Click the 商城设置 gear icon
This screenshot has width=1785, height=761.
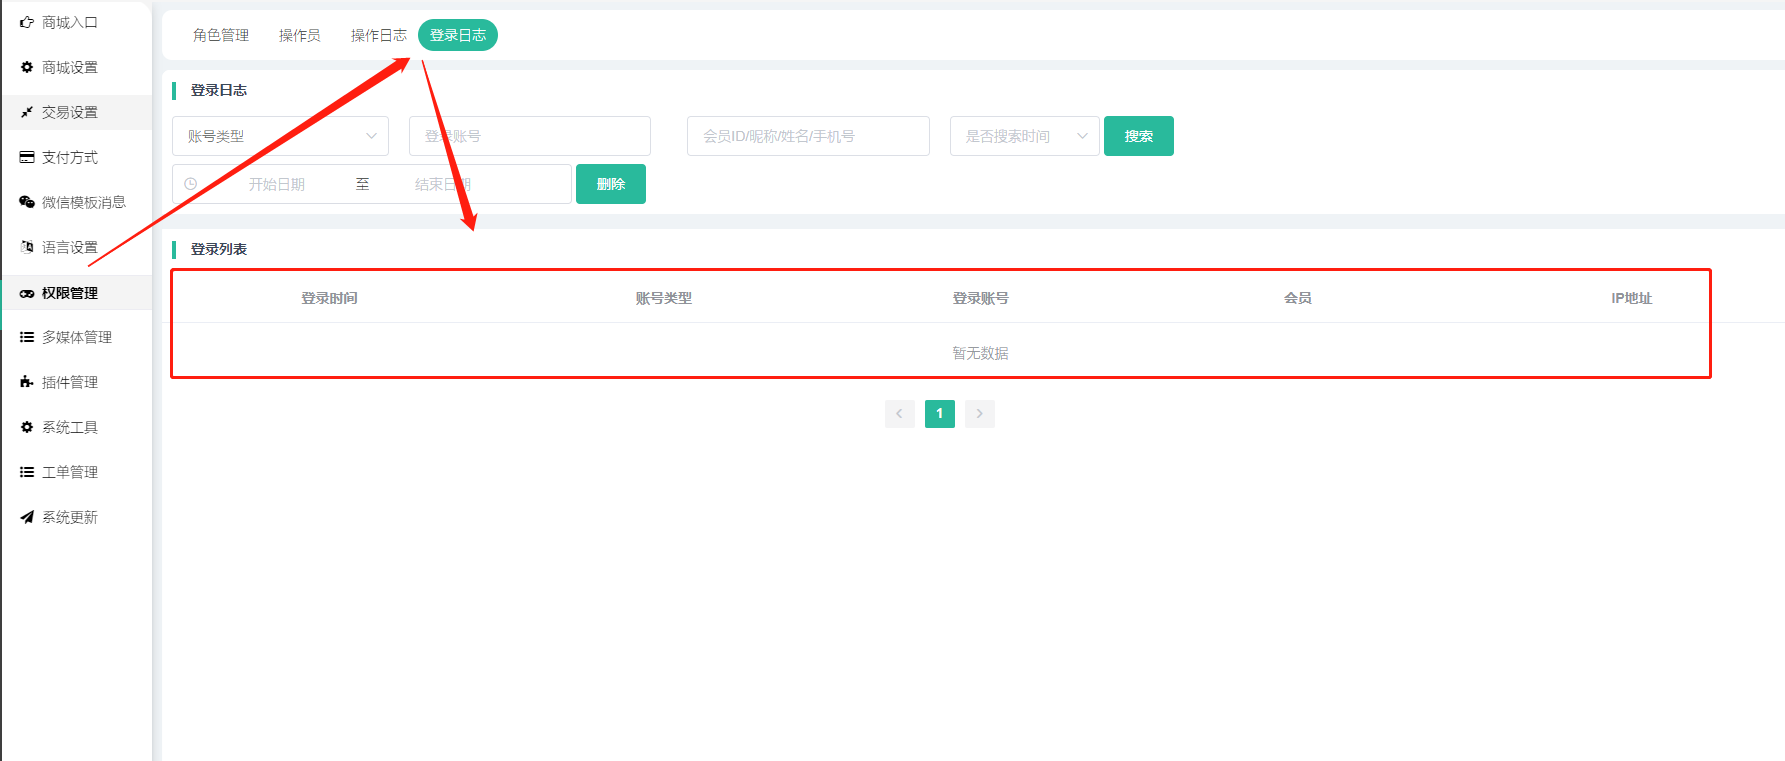27,67
